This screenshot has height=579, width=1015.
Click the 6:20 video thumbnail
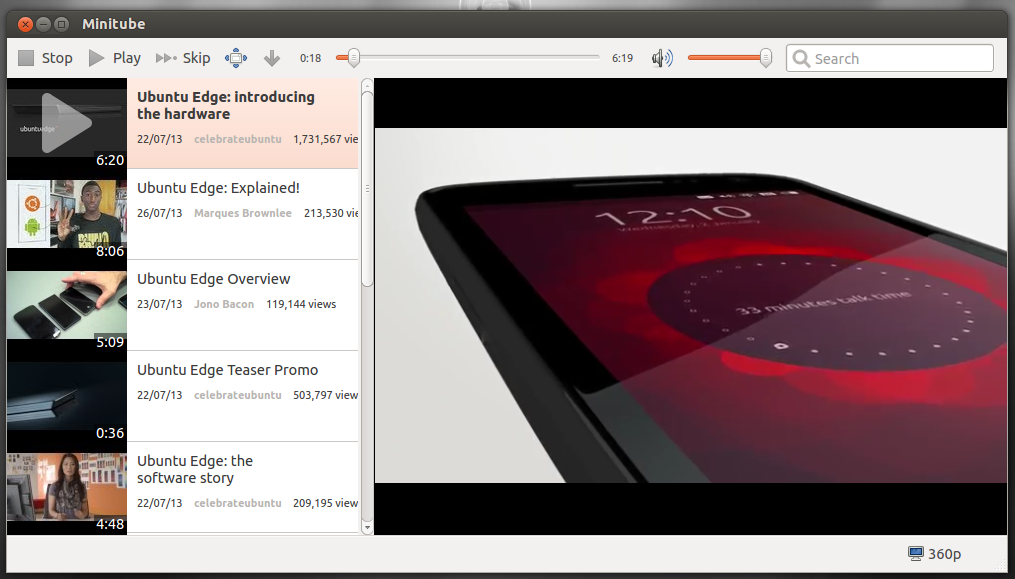click(67, 124)
